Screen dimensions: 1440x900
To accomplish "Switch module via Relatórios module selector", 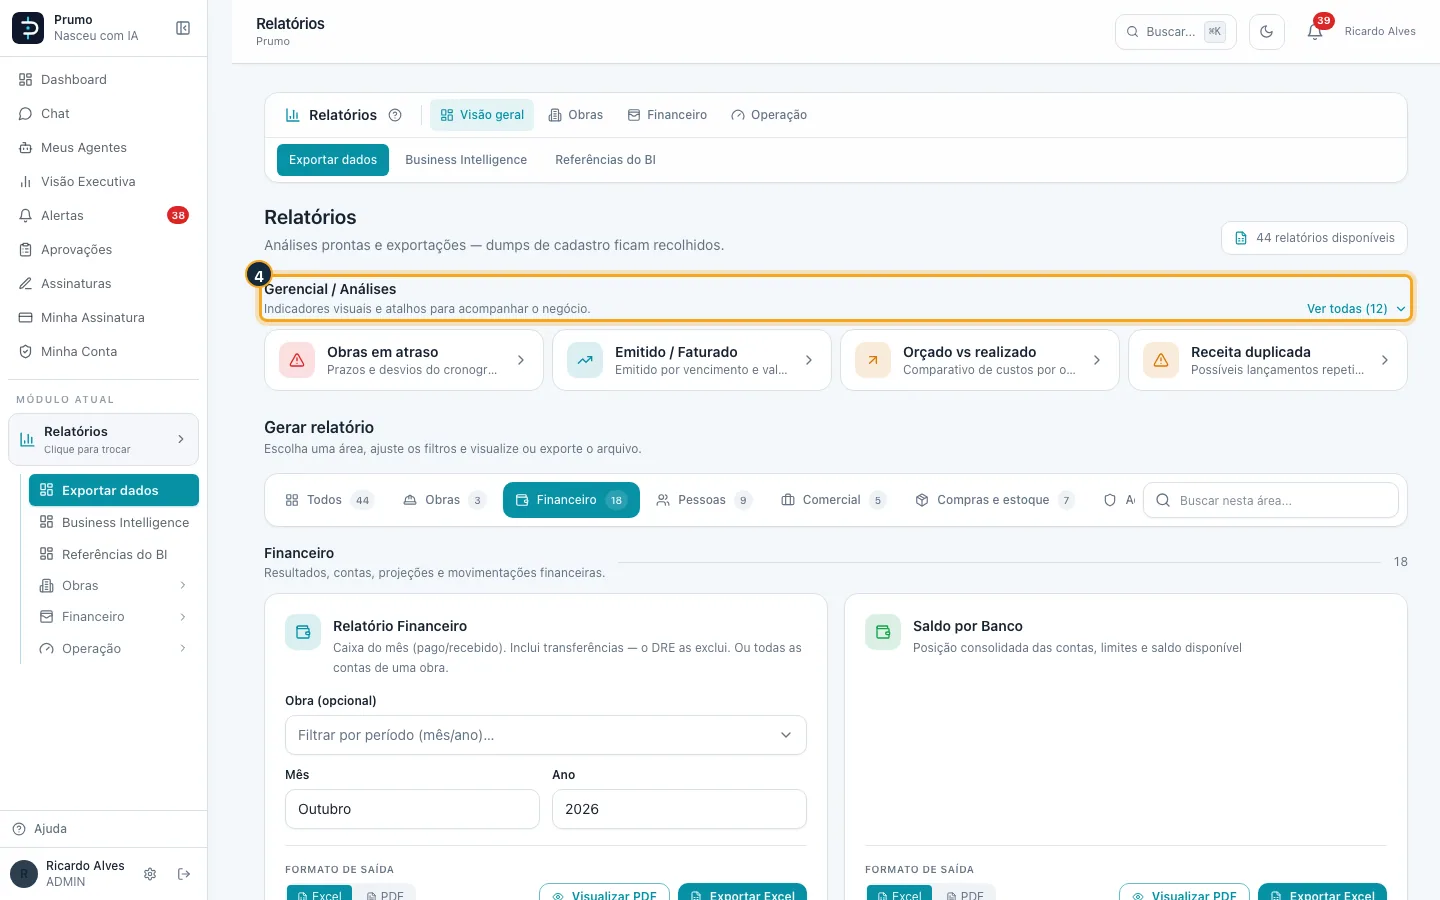I will click(x=104, y=440).
